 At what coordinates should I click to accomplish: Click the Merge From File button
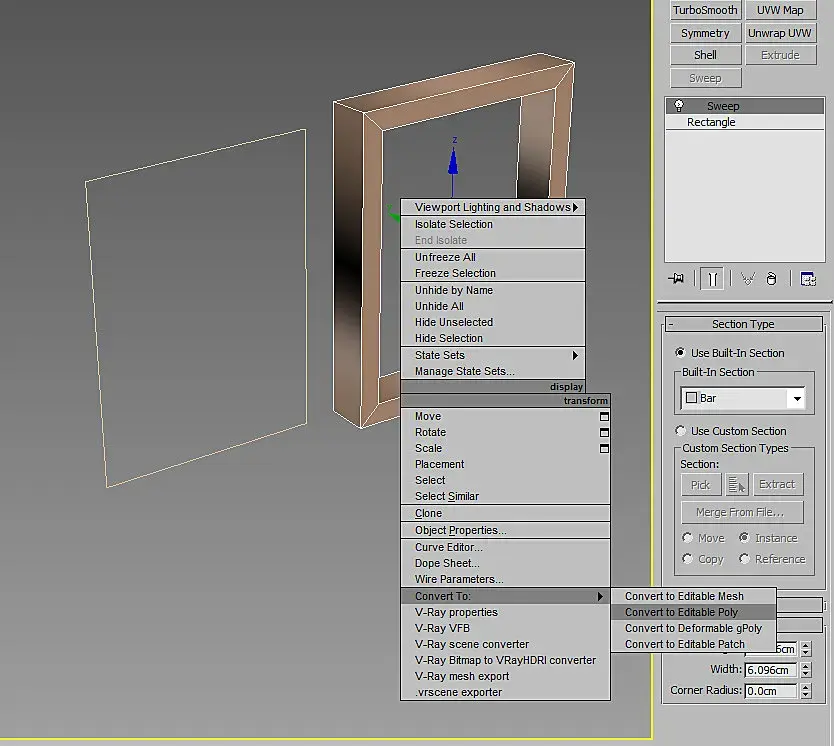[742, 512]
